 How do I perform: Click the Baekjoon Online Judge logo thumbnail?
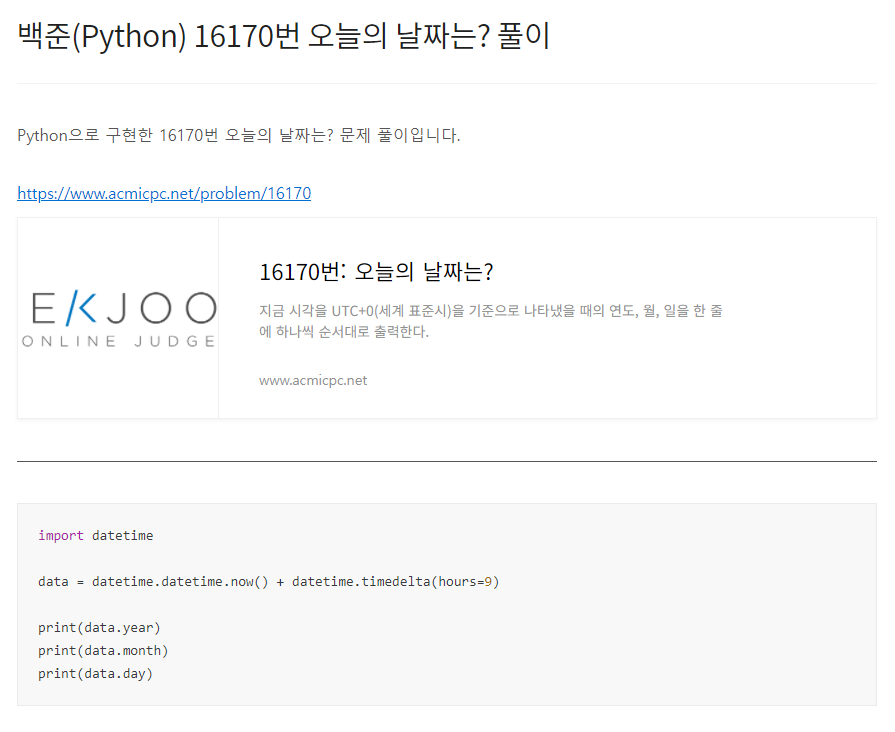[118, 318]
